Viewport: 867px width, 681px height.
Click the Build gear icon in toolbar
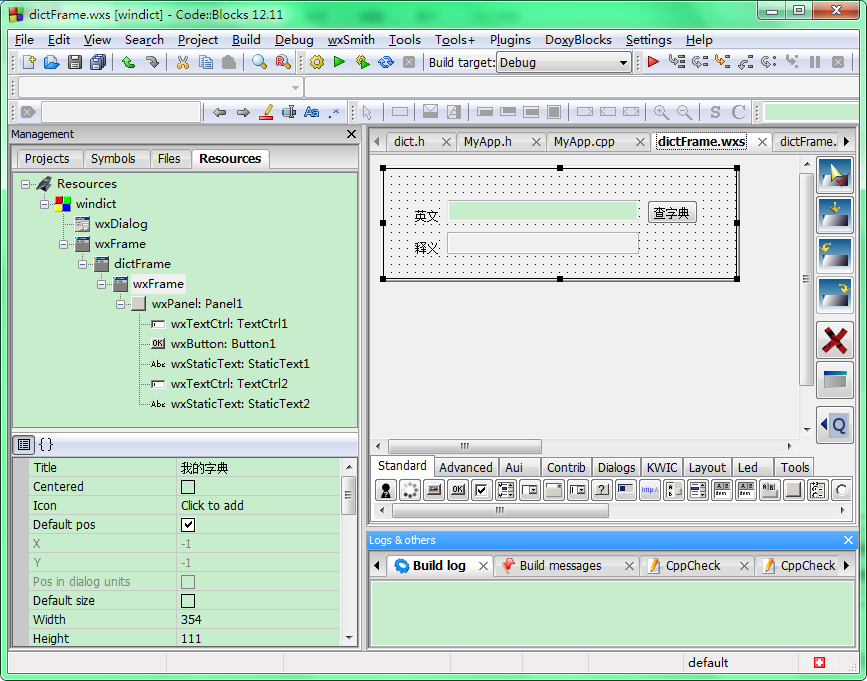click(317, 62)
